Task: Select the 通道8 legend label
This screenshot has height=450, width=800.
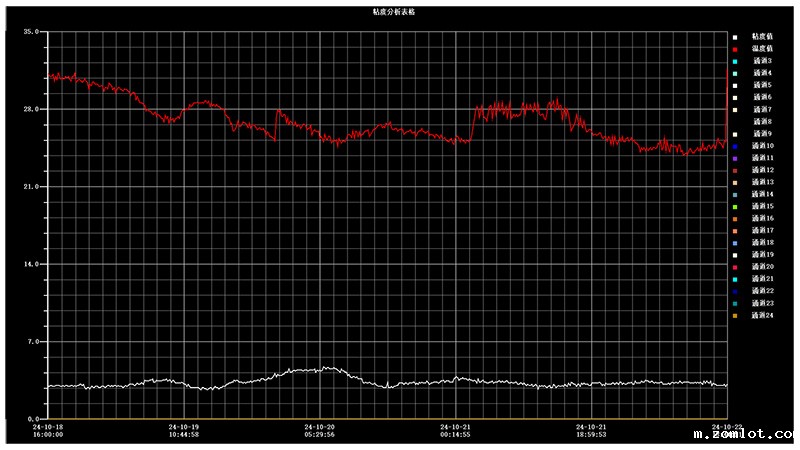Action: [x=762, y=122]
